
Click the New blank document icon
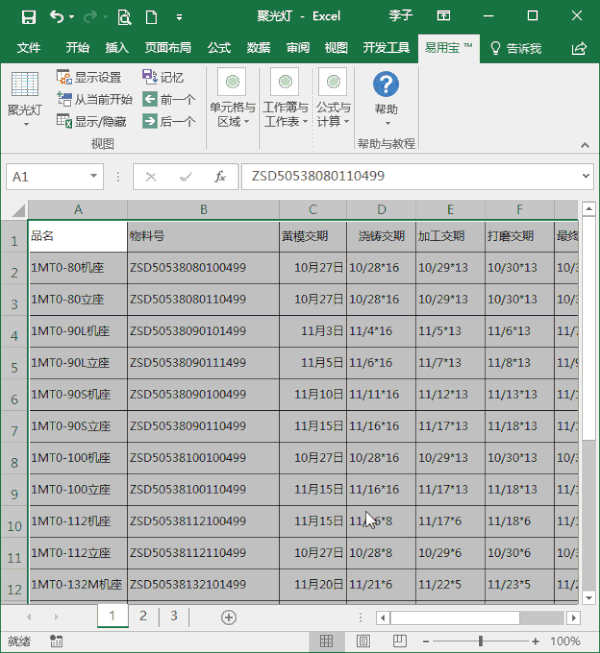(151, 17)
